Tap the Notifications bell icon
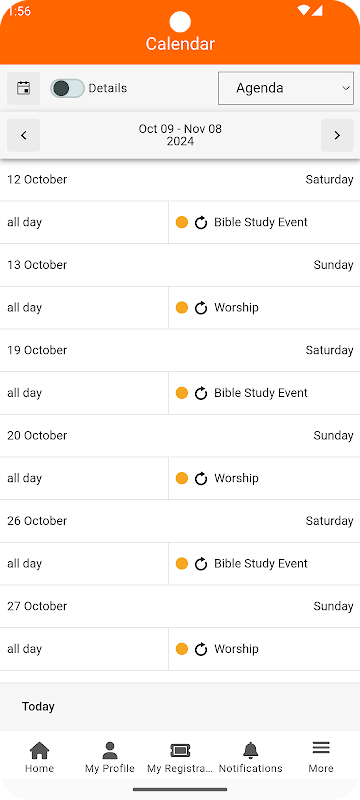 (250, 751)
